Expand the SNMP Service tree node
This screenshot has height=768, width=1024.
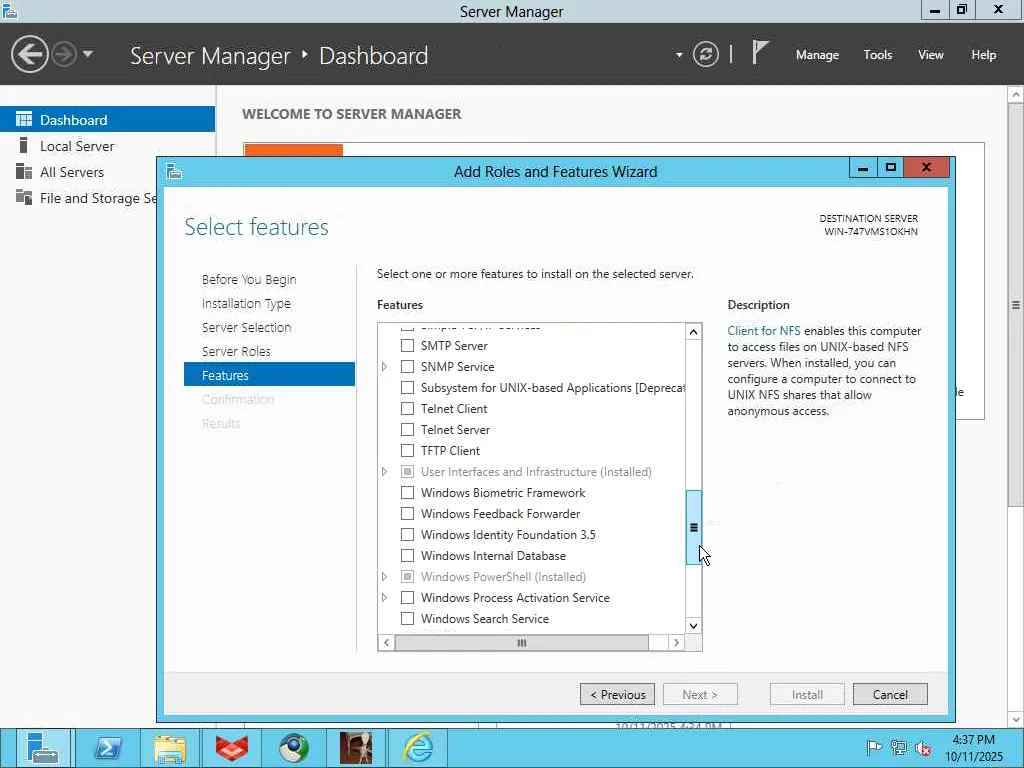pyautogui.click(x=385, y=366)
